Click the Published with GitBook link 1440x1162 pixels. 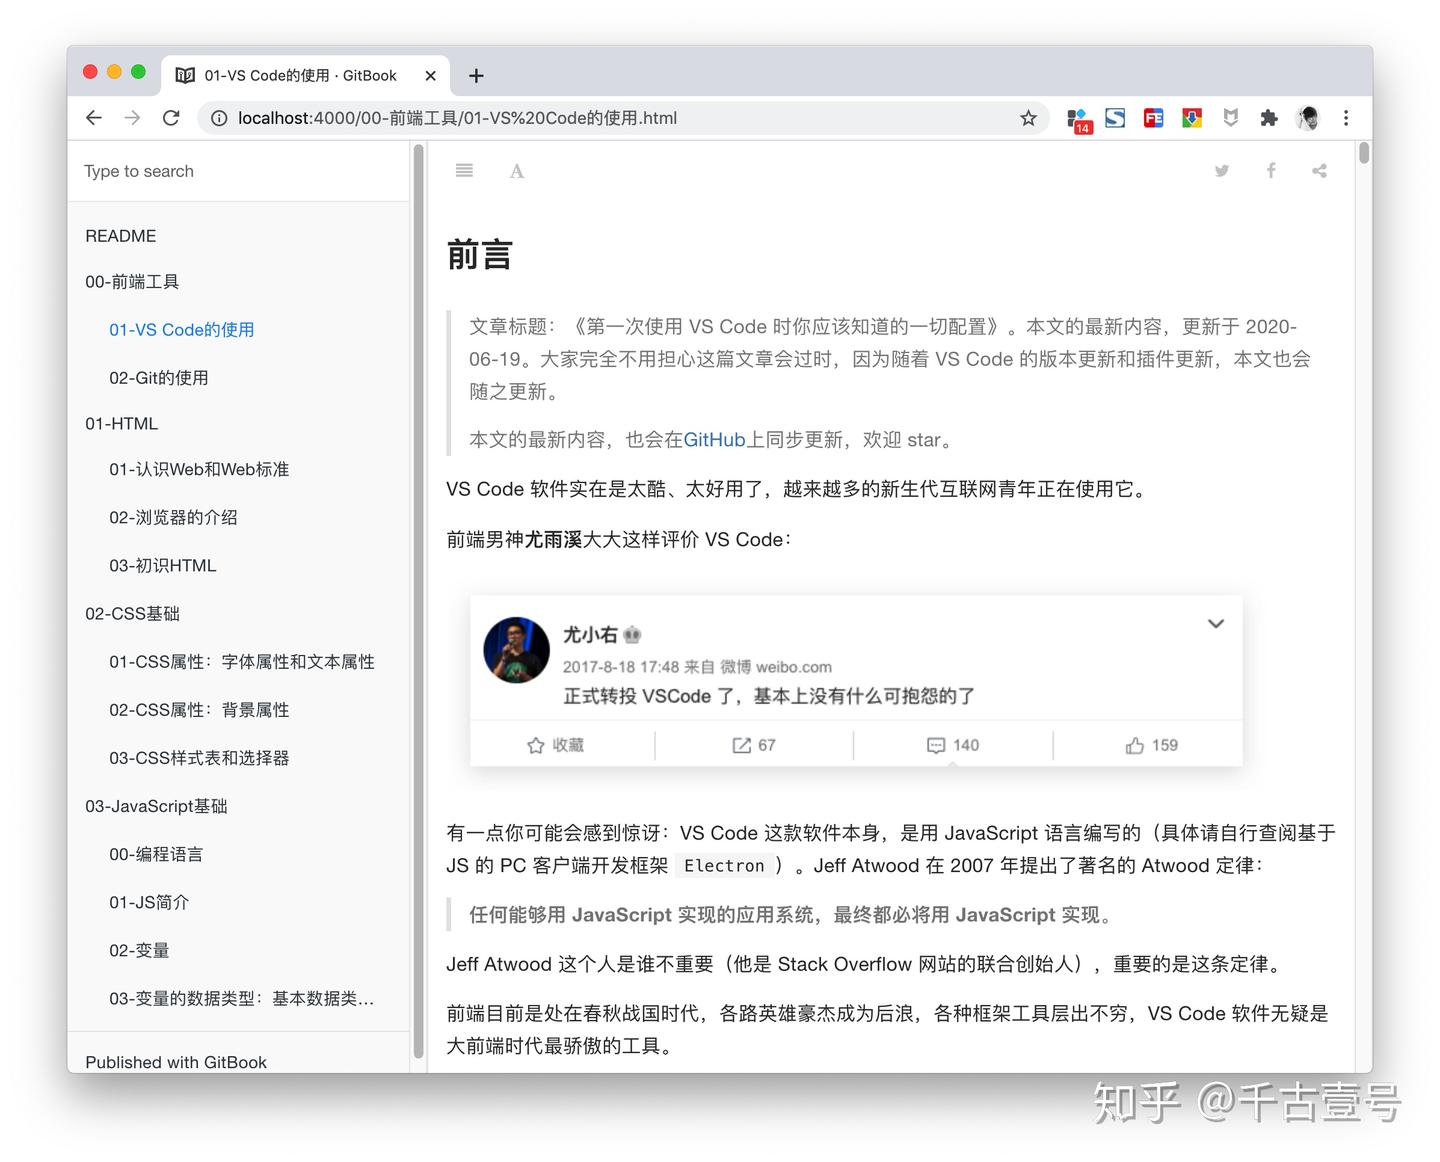175,1062
